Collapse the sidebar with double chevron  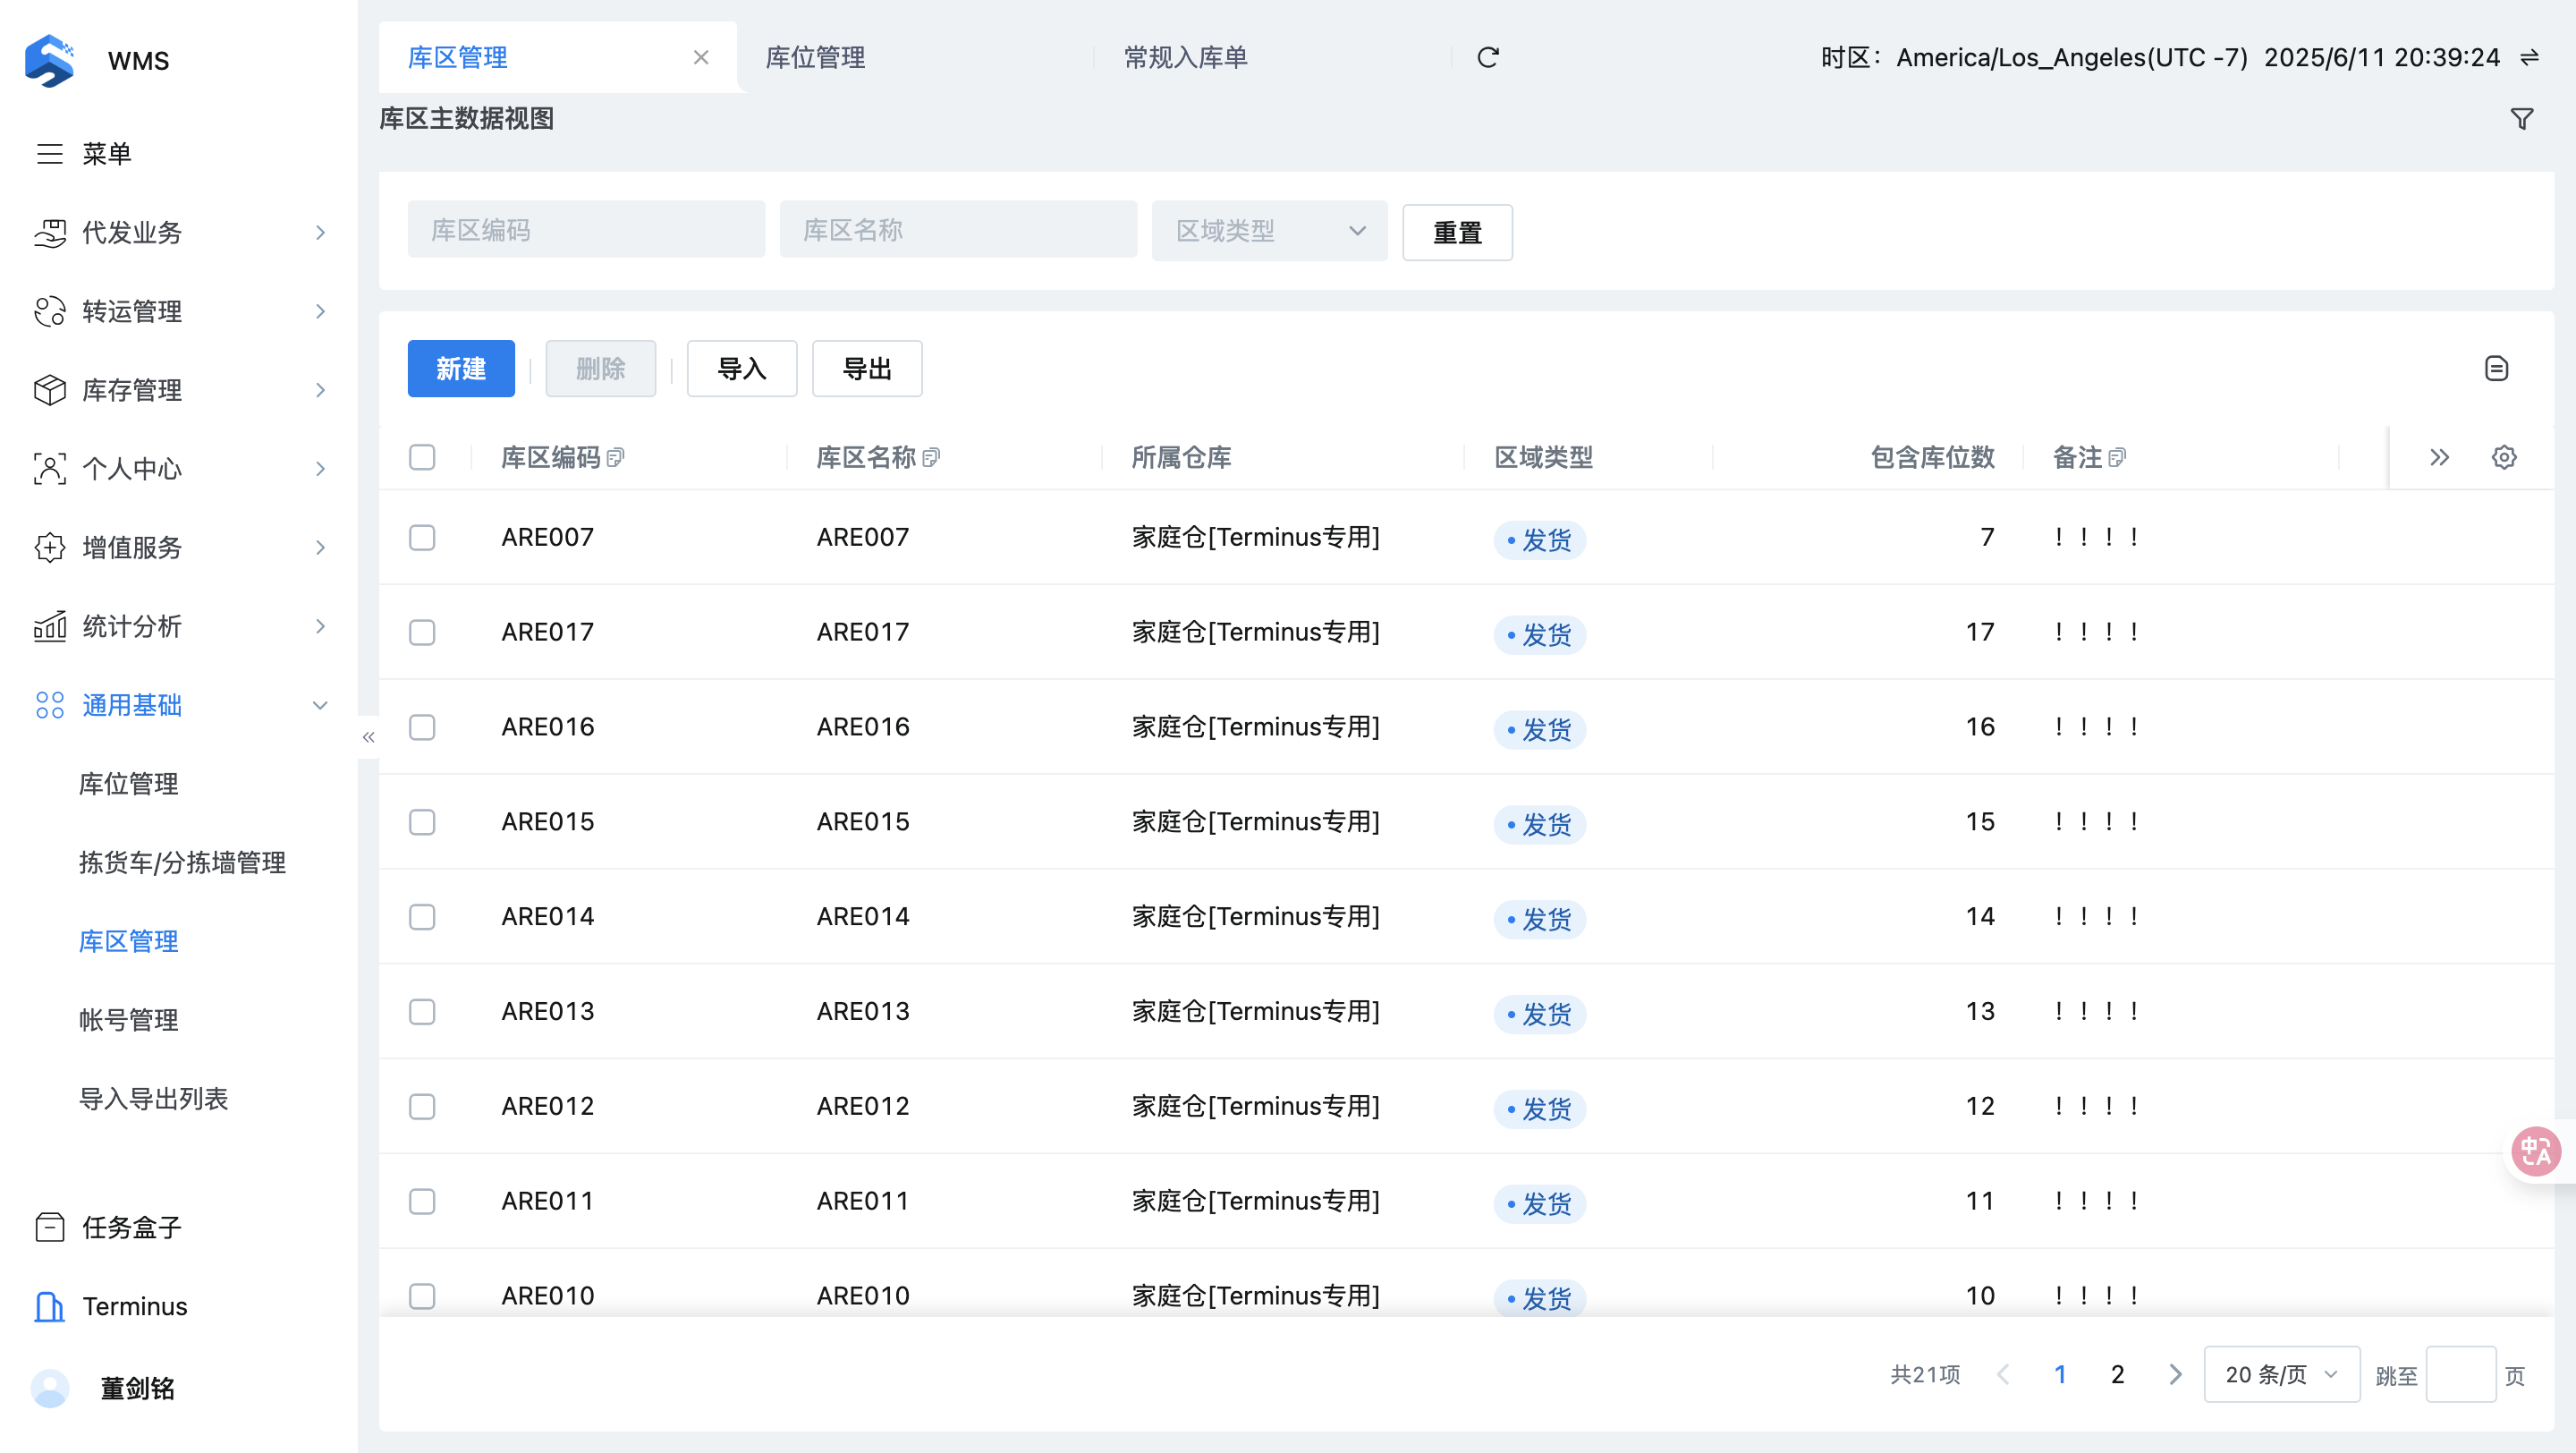368,737
